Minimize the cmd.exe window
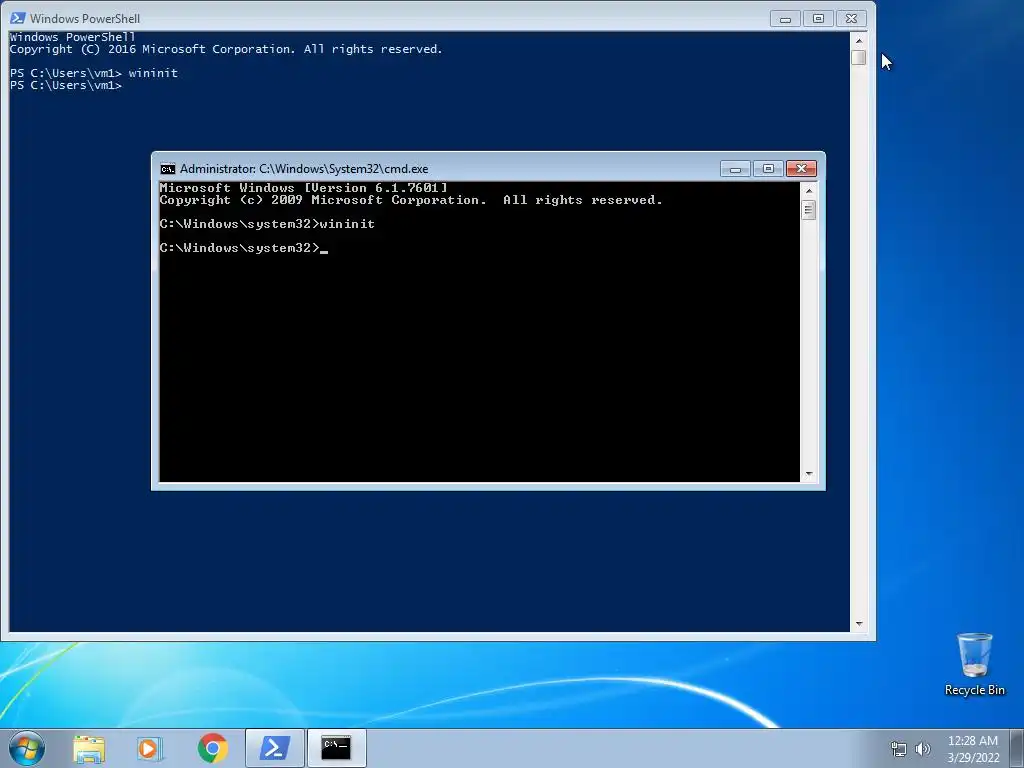The height and width of the screenshot is (768, 1024). (x=735, y=169)
